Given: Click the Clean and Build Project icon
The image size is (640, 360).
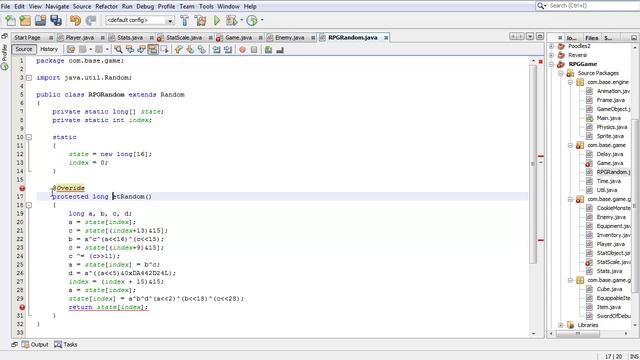Looking at the screenshot, I should point(200,20).
